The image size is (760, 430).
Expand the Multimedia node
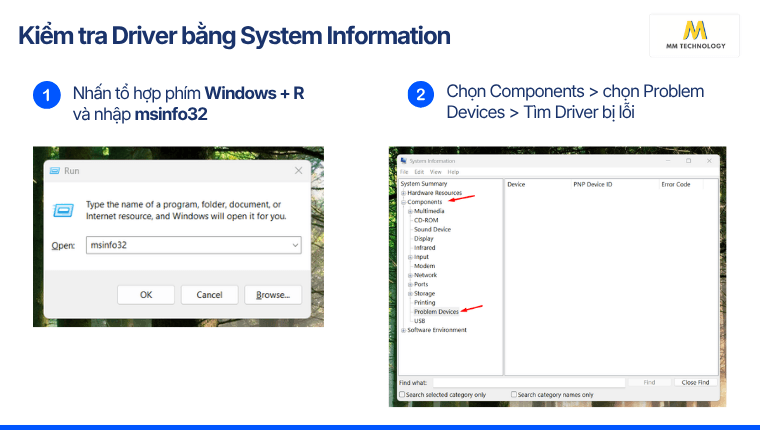click(x=410, y=211)
